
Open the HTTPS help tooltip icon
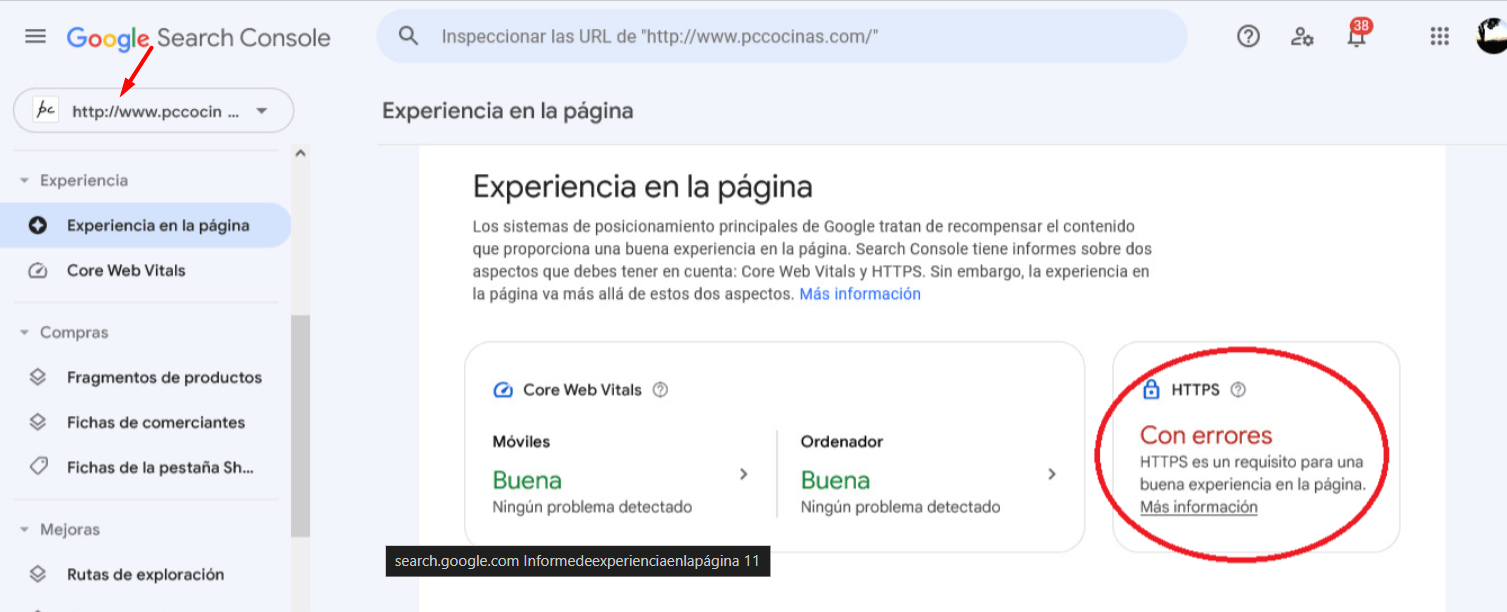tap(1238, 390)
